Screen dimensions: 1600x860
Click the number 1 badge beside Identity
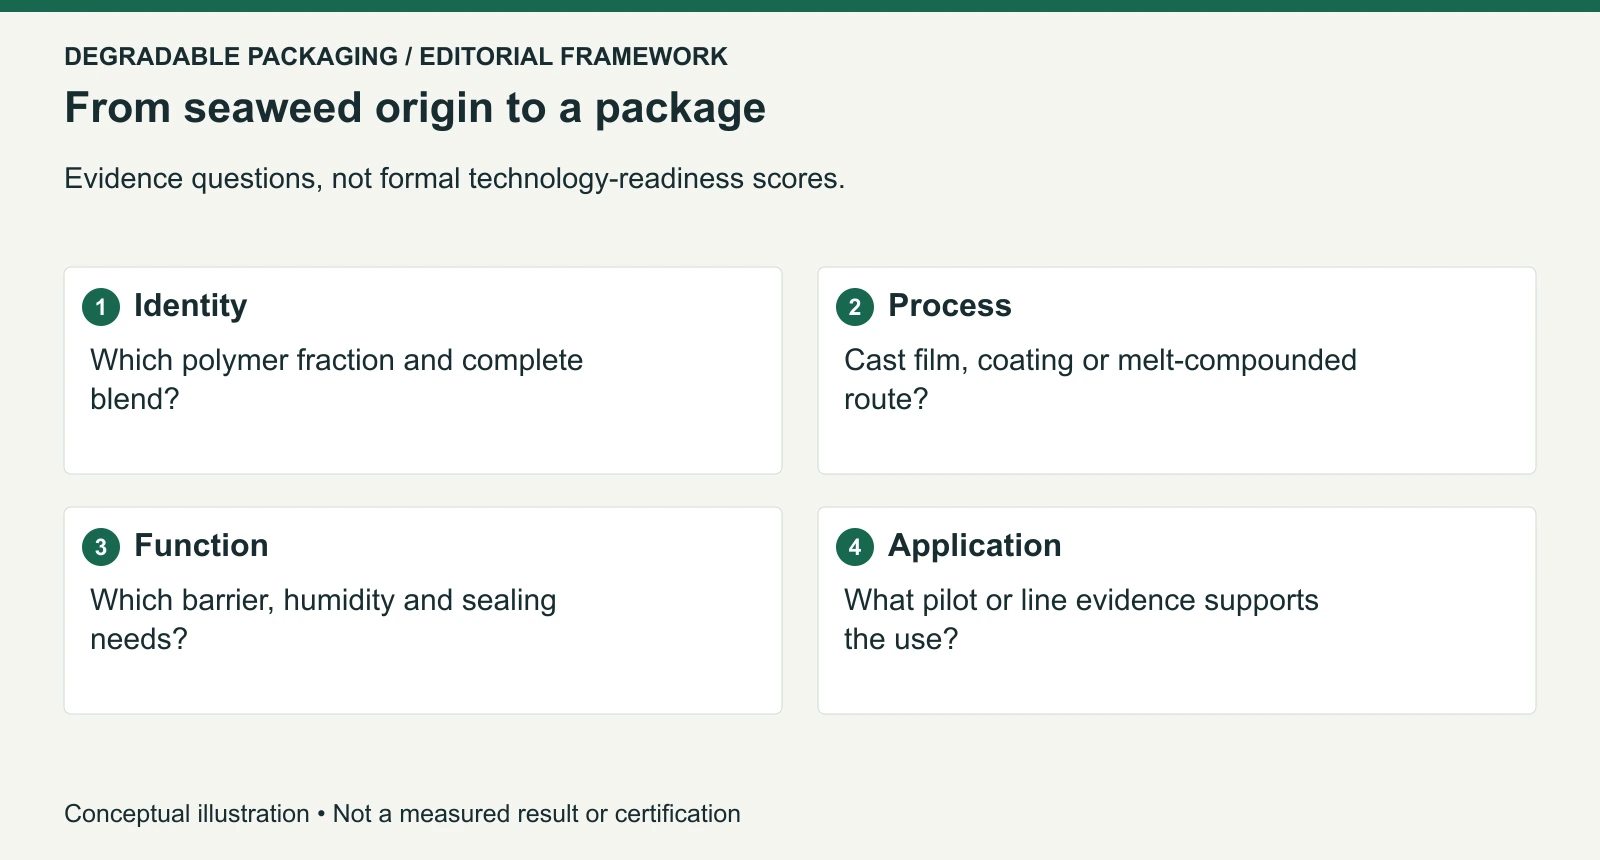(101, 307)
